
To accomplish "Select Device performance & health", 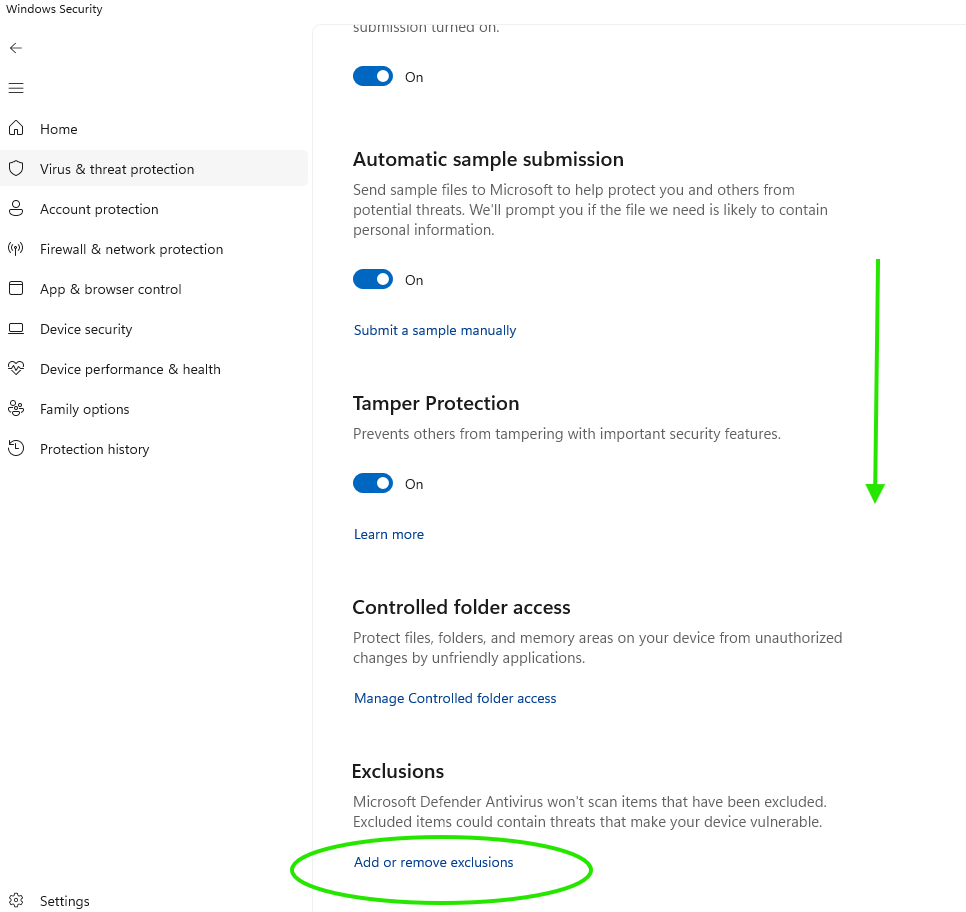I will (130, 368).
